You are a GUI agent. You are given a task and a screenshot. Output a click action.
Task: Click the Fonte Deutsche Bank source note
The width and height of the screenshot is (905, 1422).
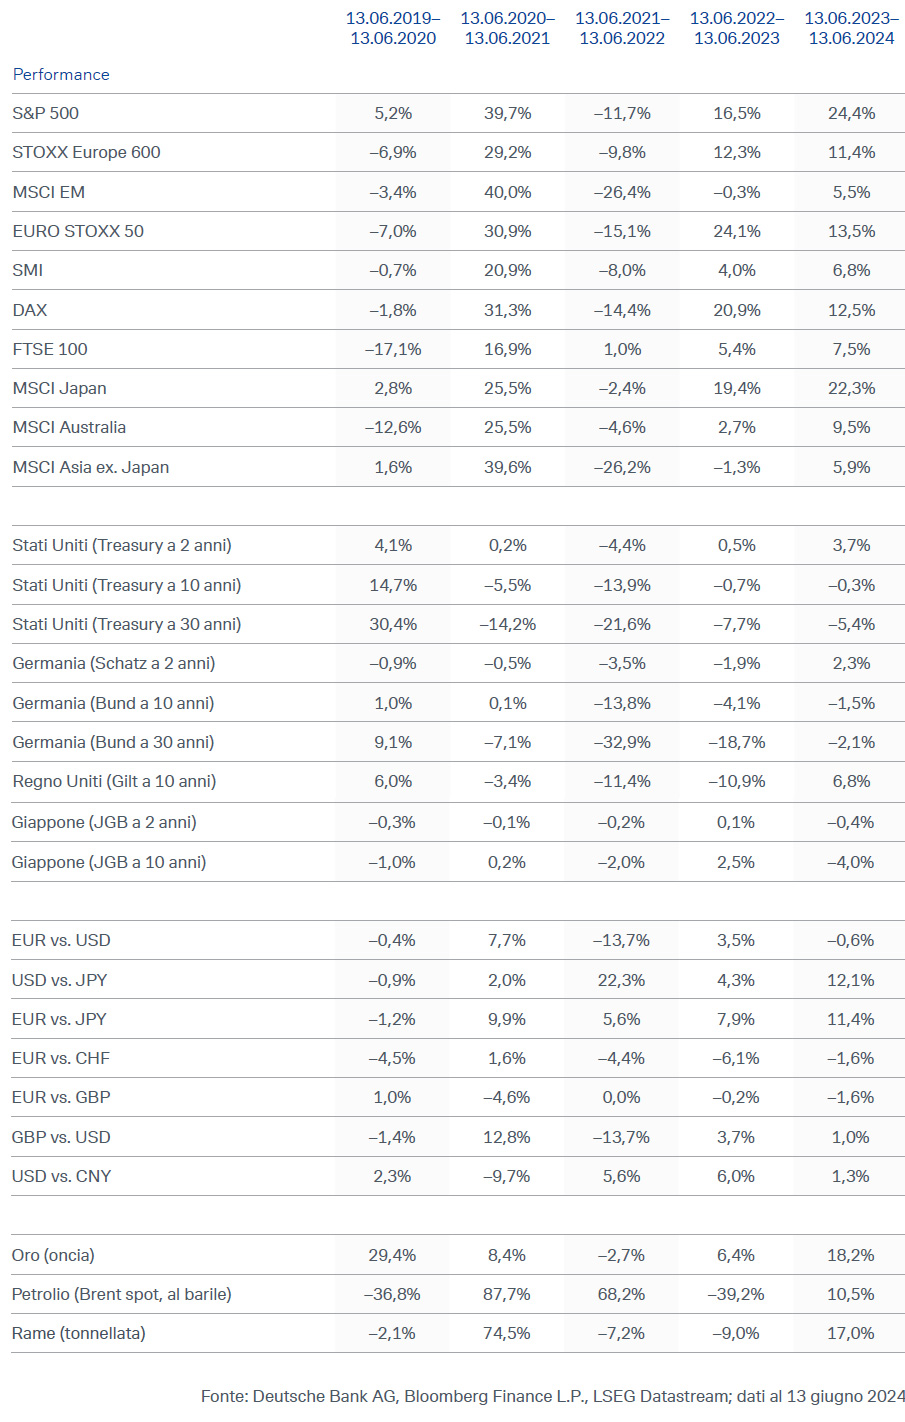(x=553, y=1396)
